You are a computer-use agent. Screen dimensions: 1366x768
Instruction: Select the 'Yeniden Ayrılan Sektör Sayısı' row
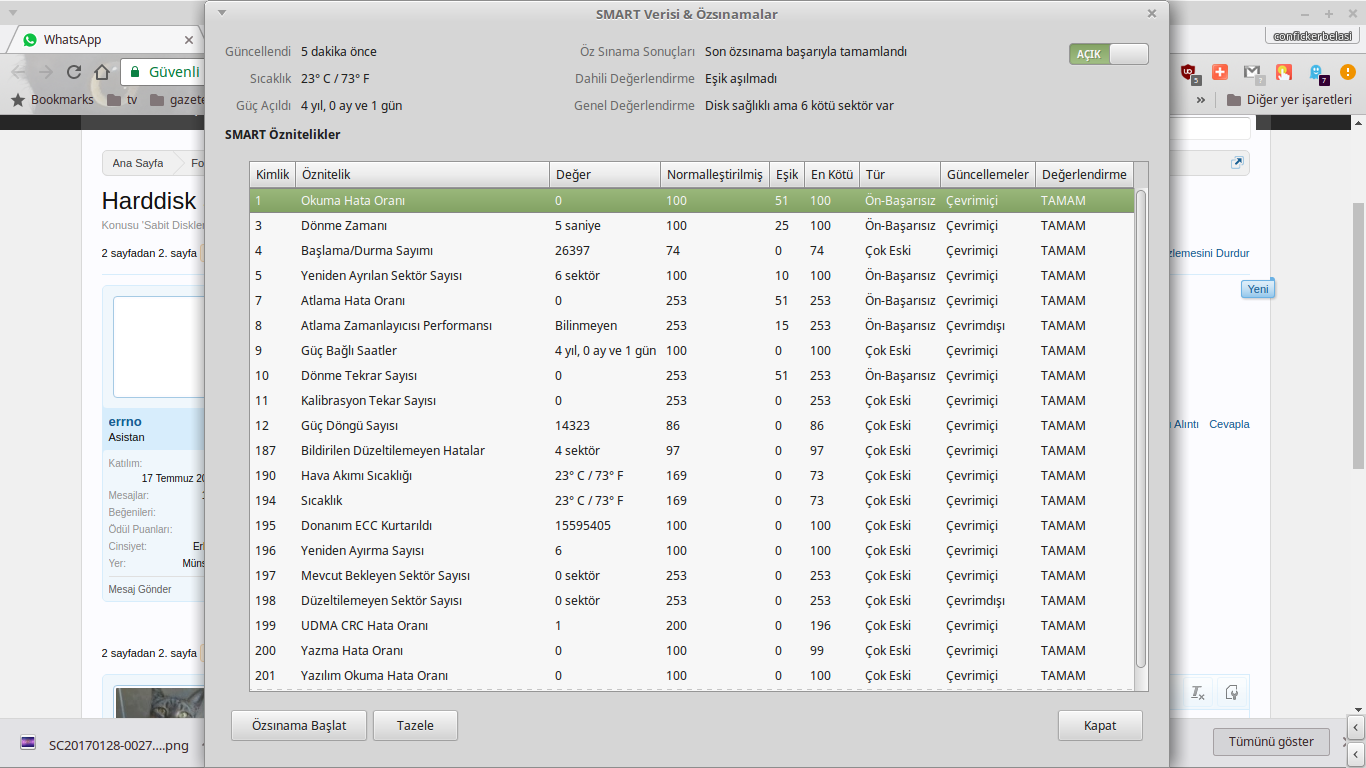click(381, 276)
